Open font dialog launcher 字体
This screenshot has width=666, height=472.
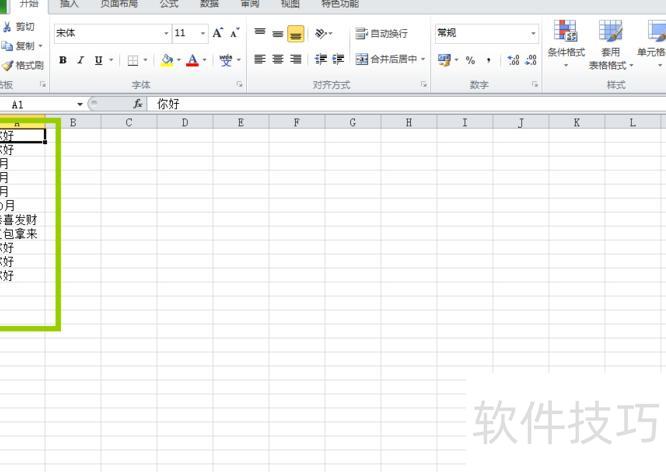(240, 85)
